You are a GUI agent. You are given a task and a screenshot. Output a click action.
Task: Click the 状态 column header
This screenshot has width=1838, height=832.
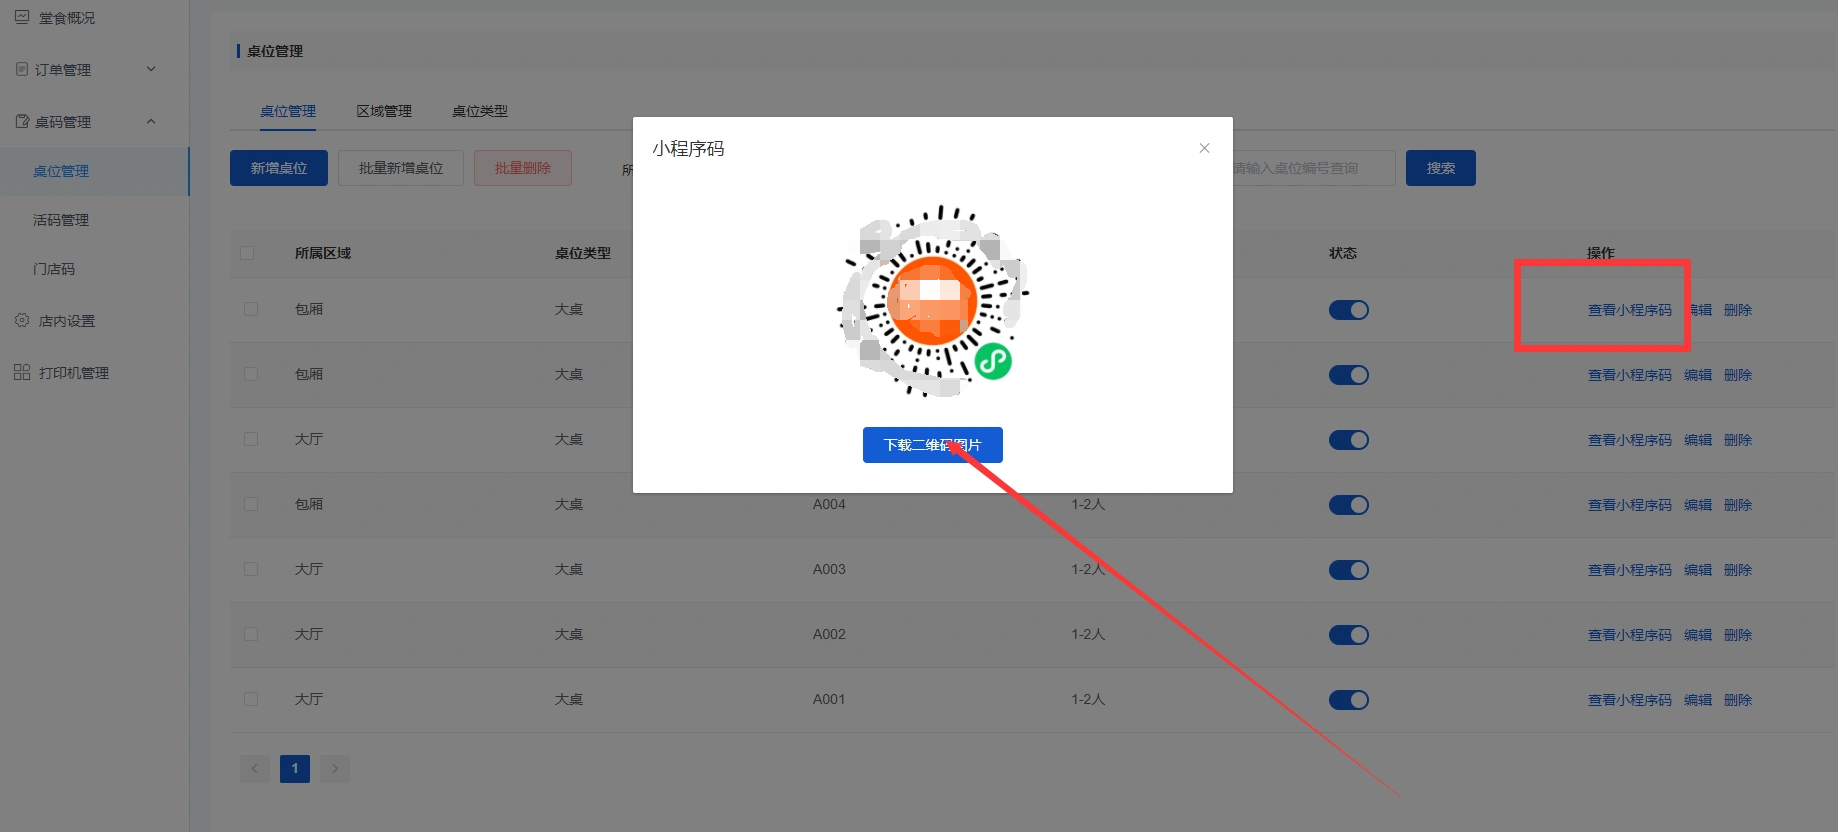click(x=1343, y=253)
